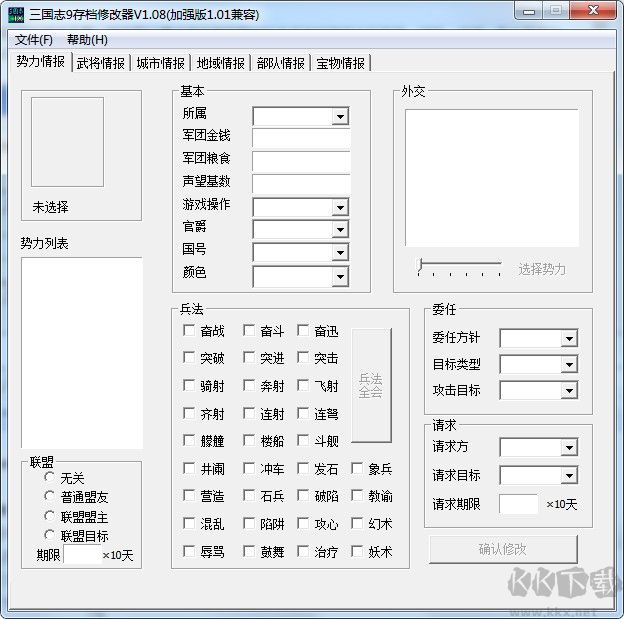
Task: Click the 选择势力 diplomacy slider
Action: (x=460, y=267)
